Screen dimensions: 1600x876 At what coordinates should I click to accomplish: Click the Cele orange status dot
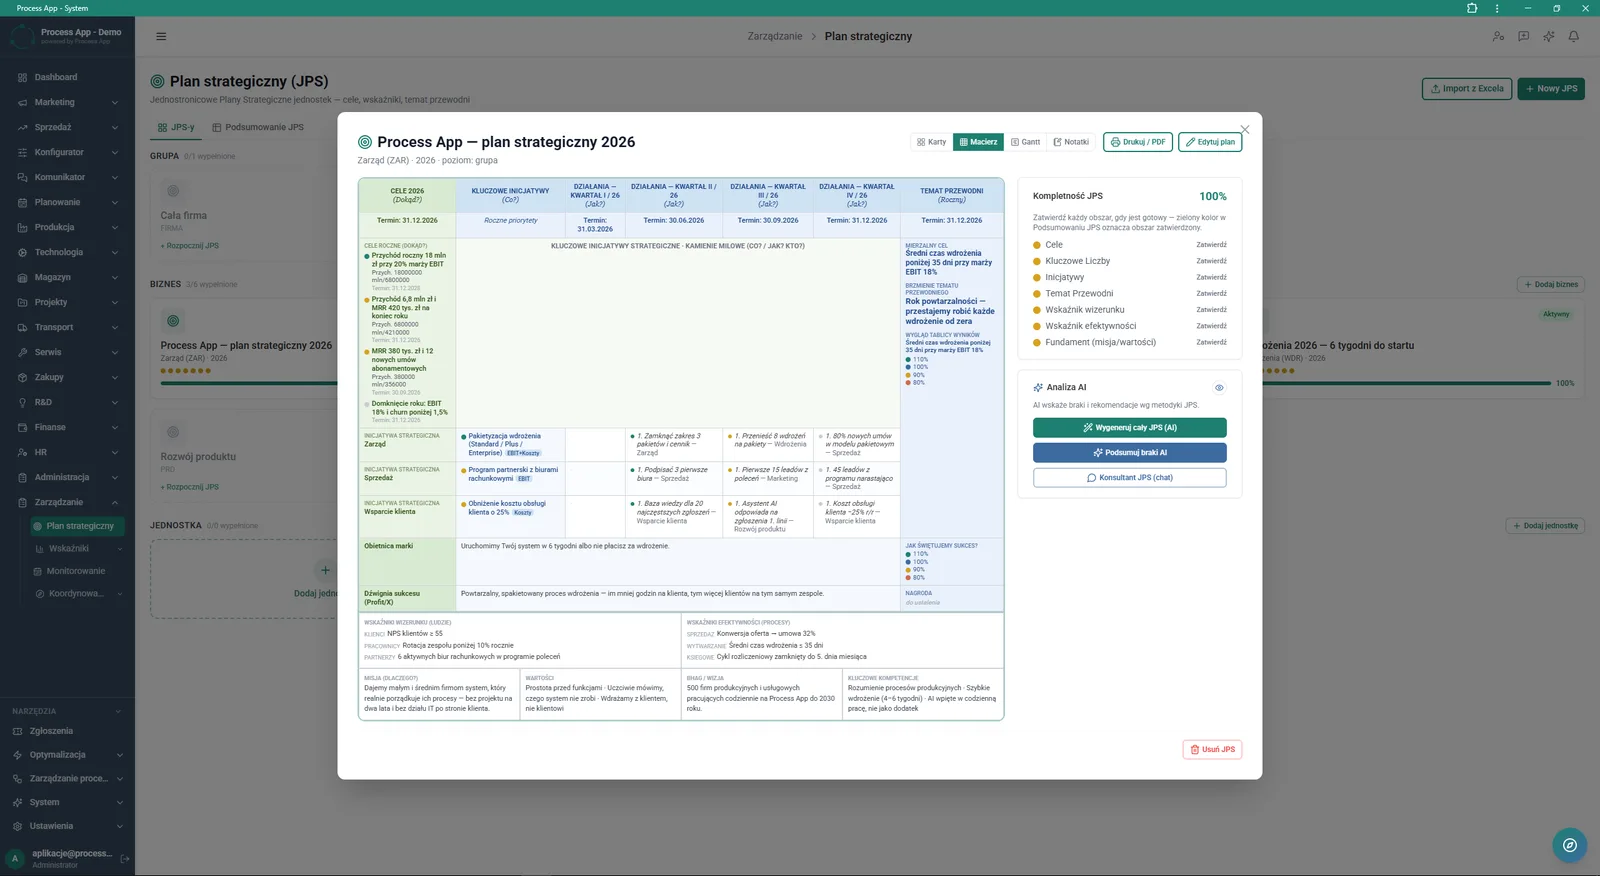(x=1037, y=245)
